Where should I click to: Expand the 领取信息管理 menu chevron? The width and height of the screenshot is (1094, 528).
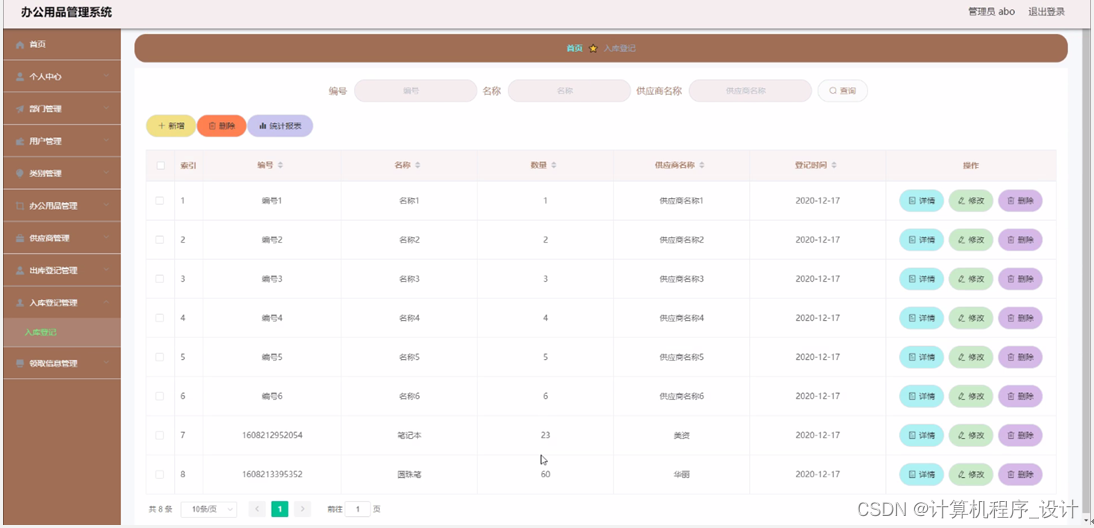pyautogui.click(x=106, y=363)
